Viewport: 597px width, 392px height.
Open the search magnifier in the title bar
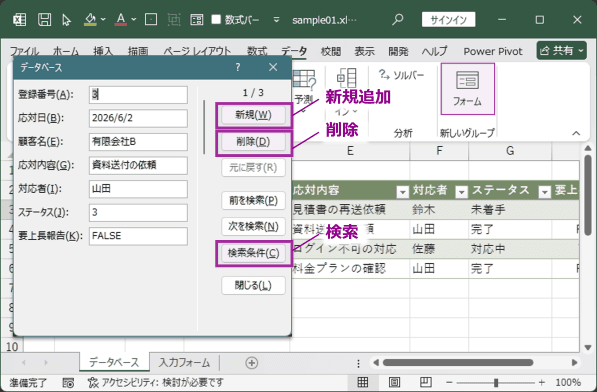point(397,19)
